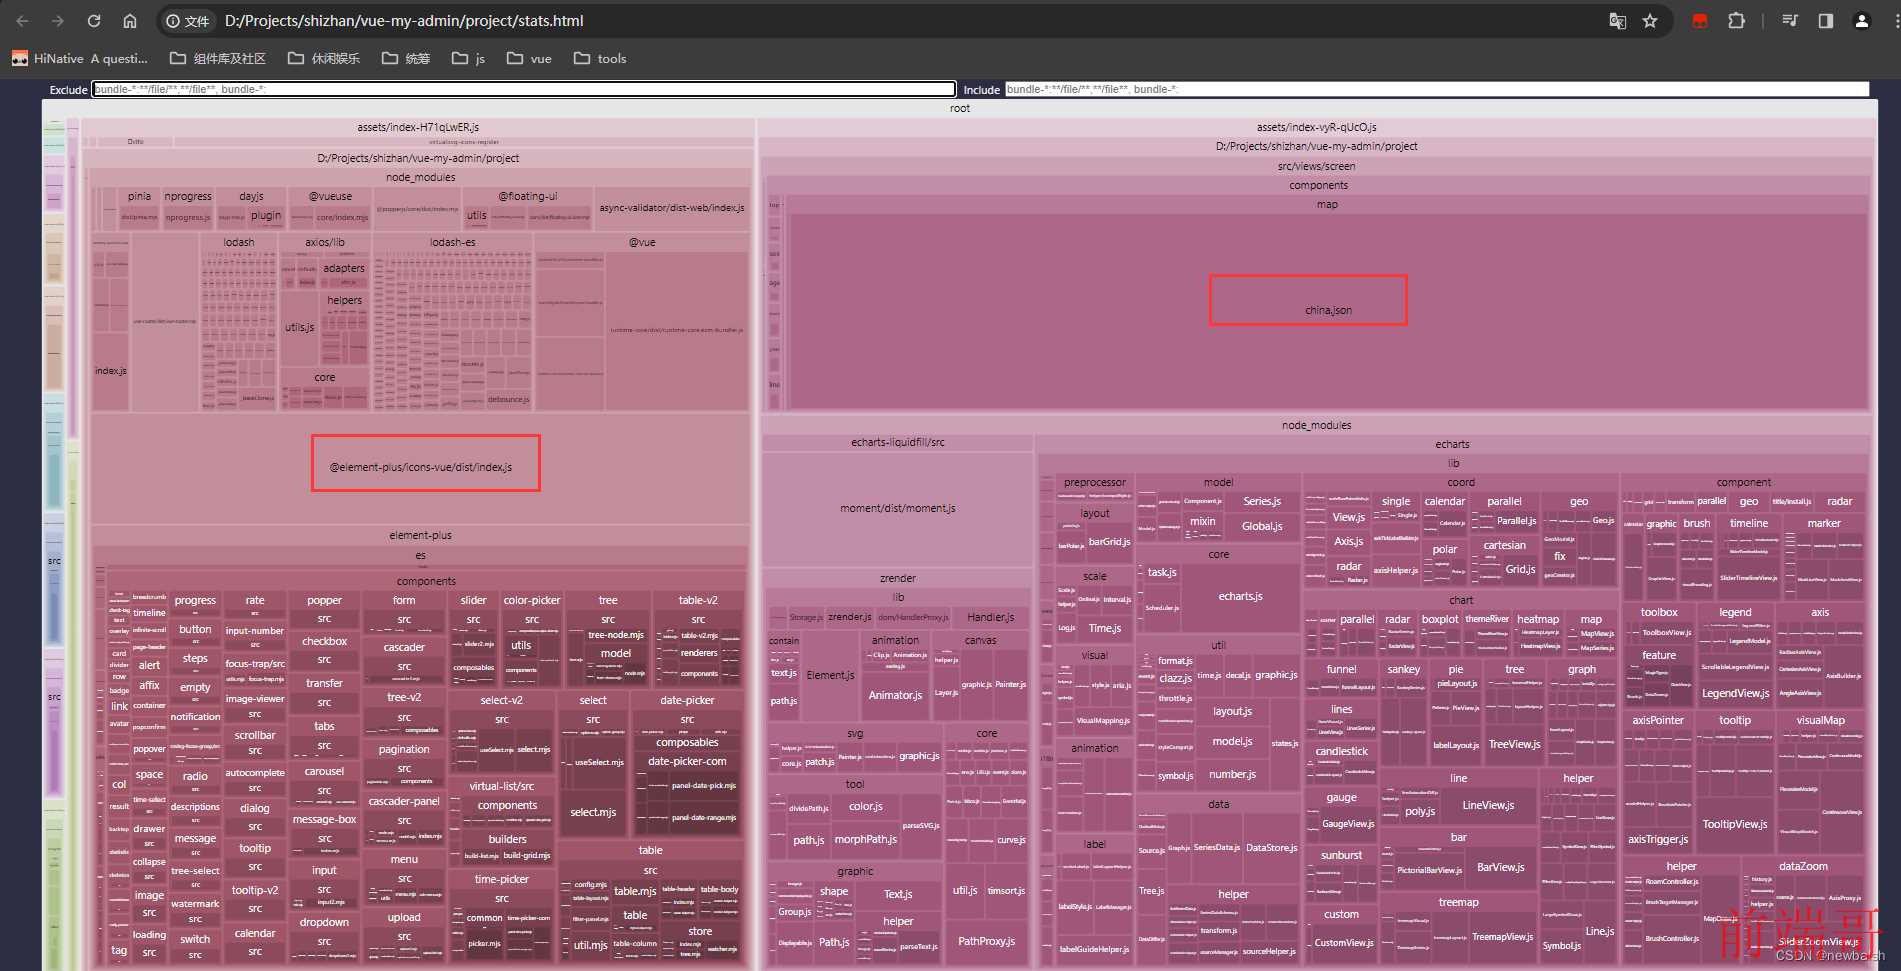Select assets/index-vyR-qUcO.js bundle header
The width and height of the screenshot is (1901, 971).
pyautogui.click(x=1316, y=127)
